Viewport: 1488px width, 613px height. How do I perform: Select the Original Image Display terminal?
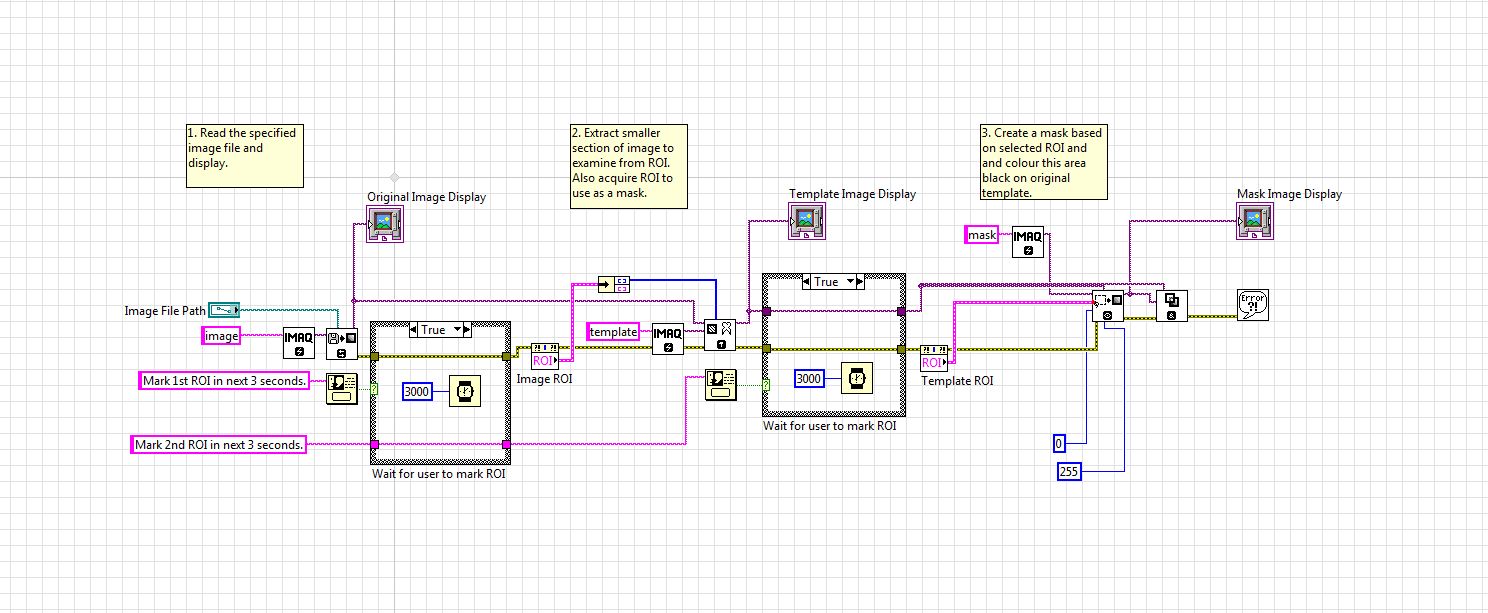pyautogui.click(x=384, y=224)
